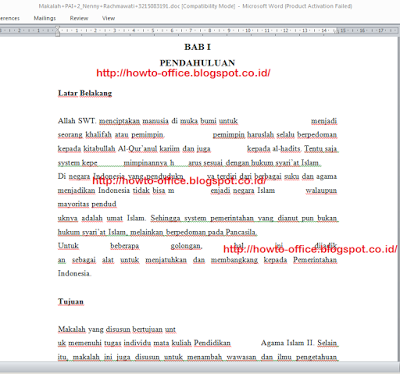Click the document title in the title bar

click(x=195, y=6)
